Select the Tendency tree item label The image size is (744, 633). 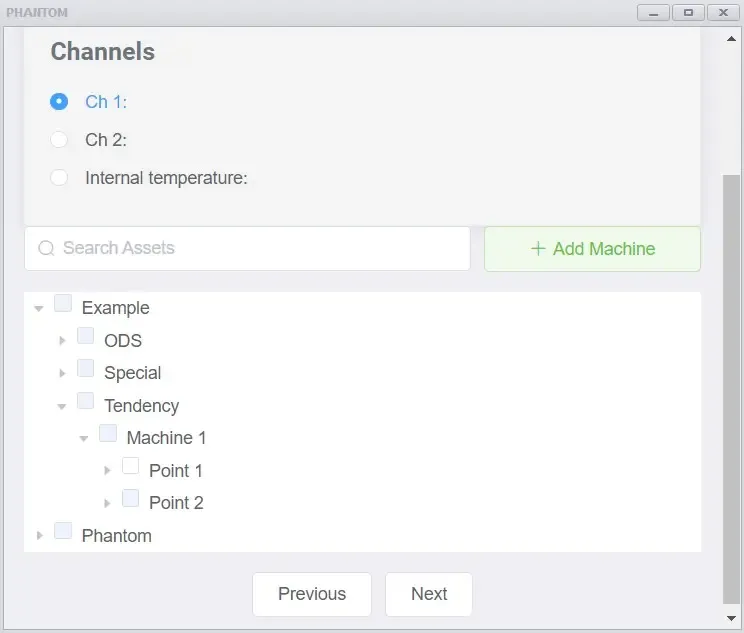(x=141, y=406)
